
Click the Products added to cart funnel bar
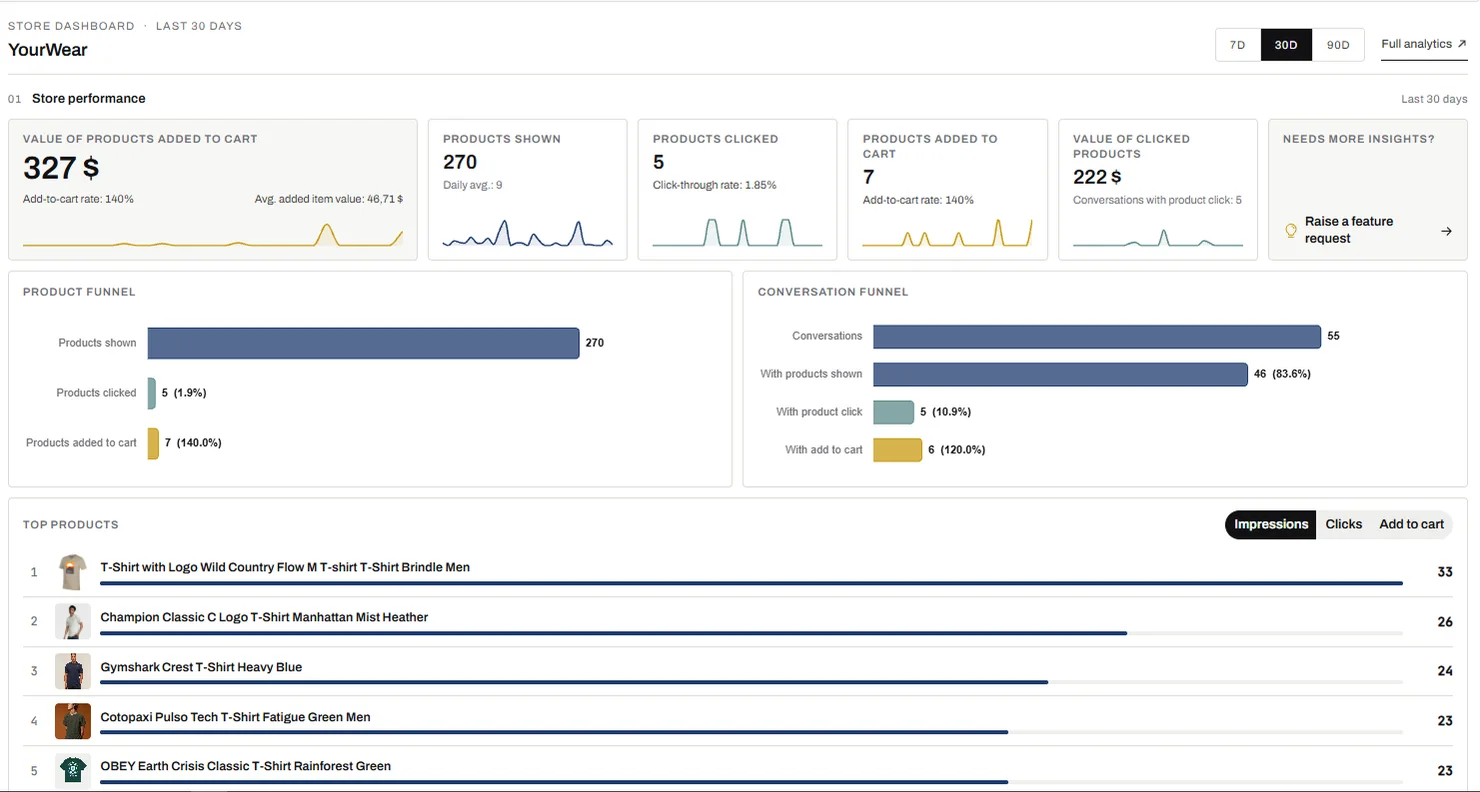(153, 443)
